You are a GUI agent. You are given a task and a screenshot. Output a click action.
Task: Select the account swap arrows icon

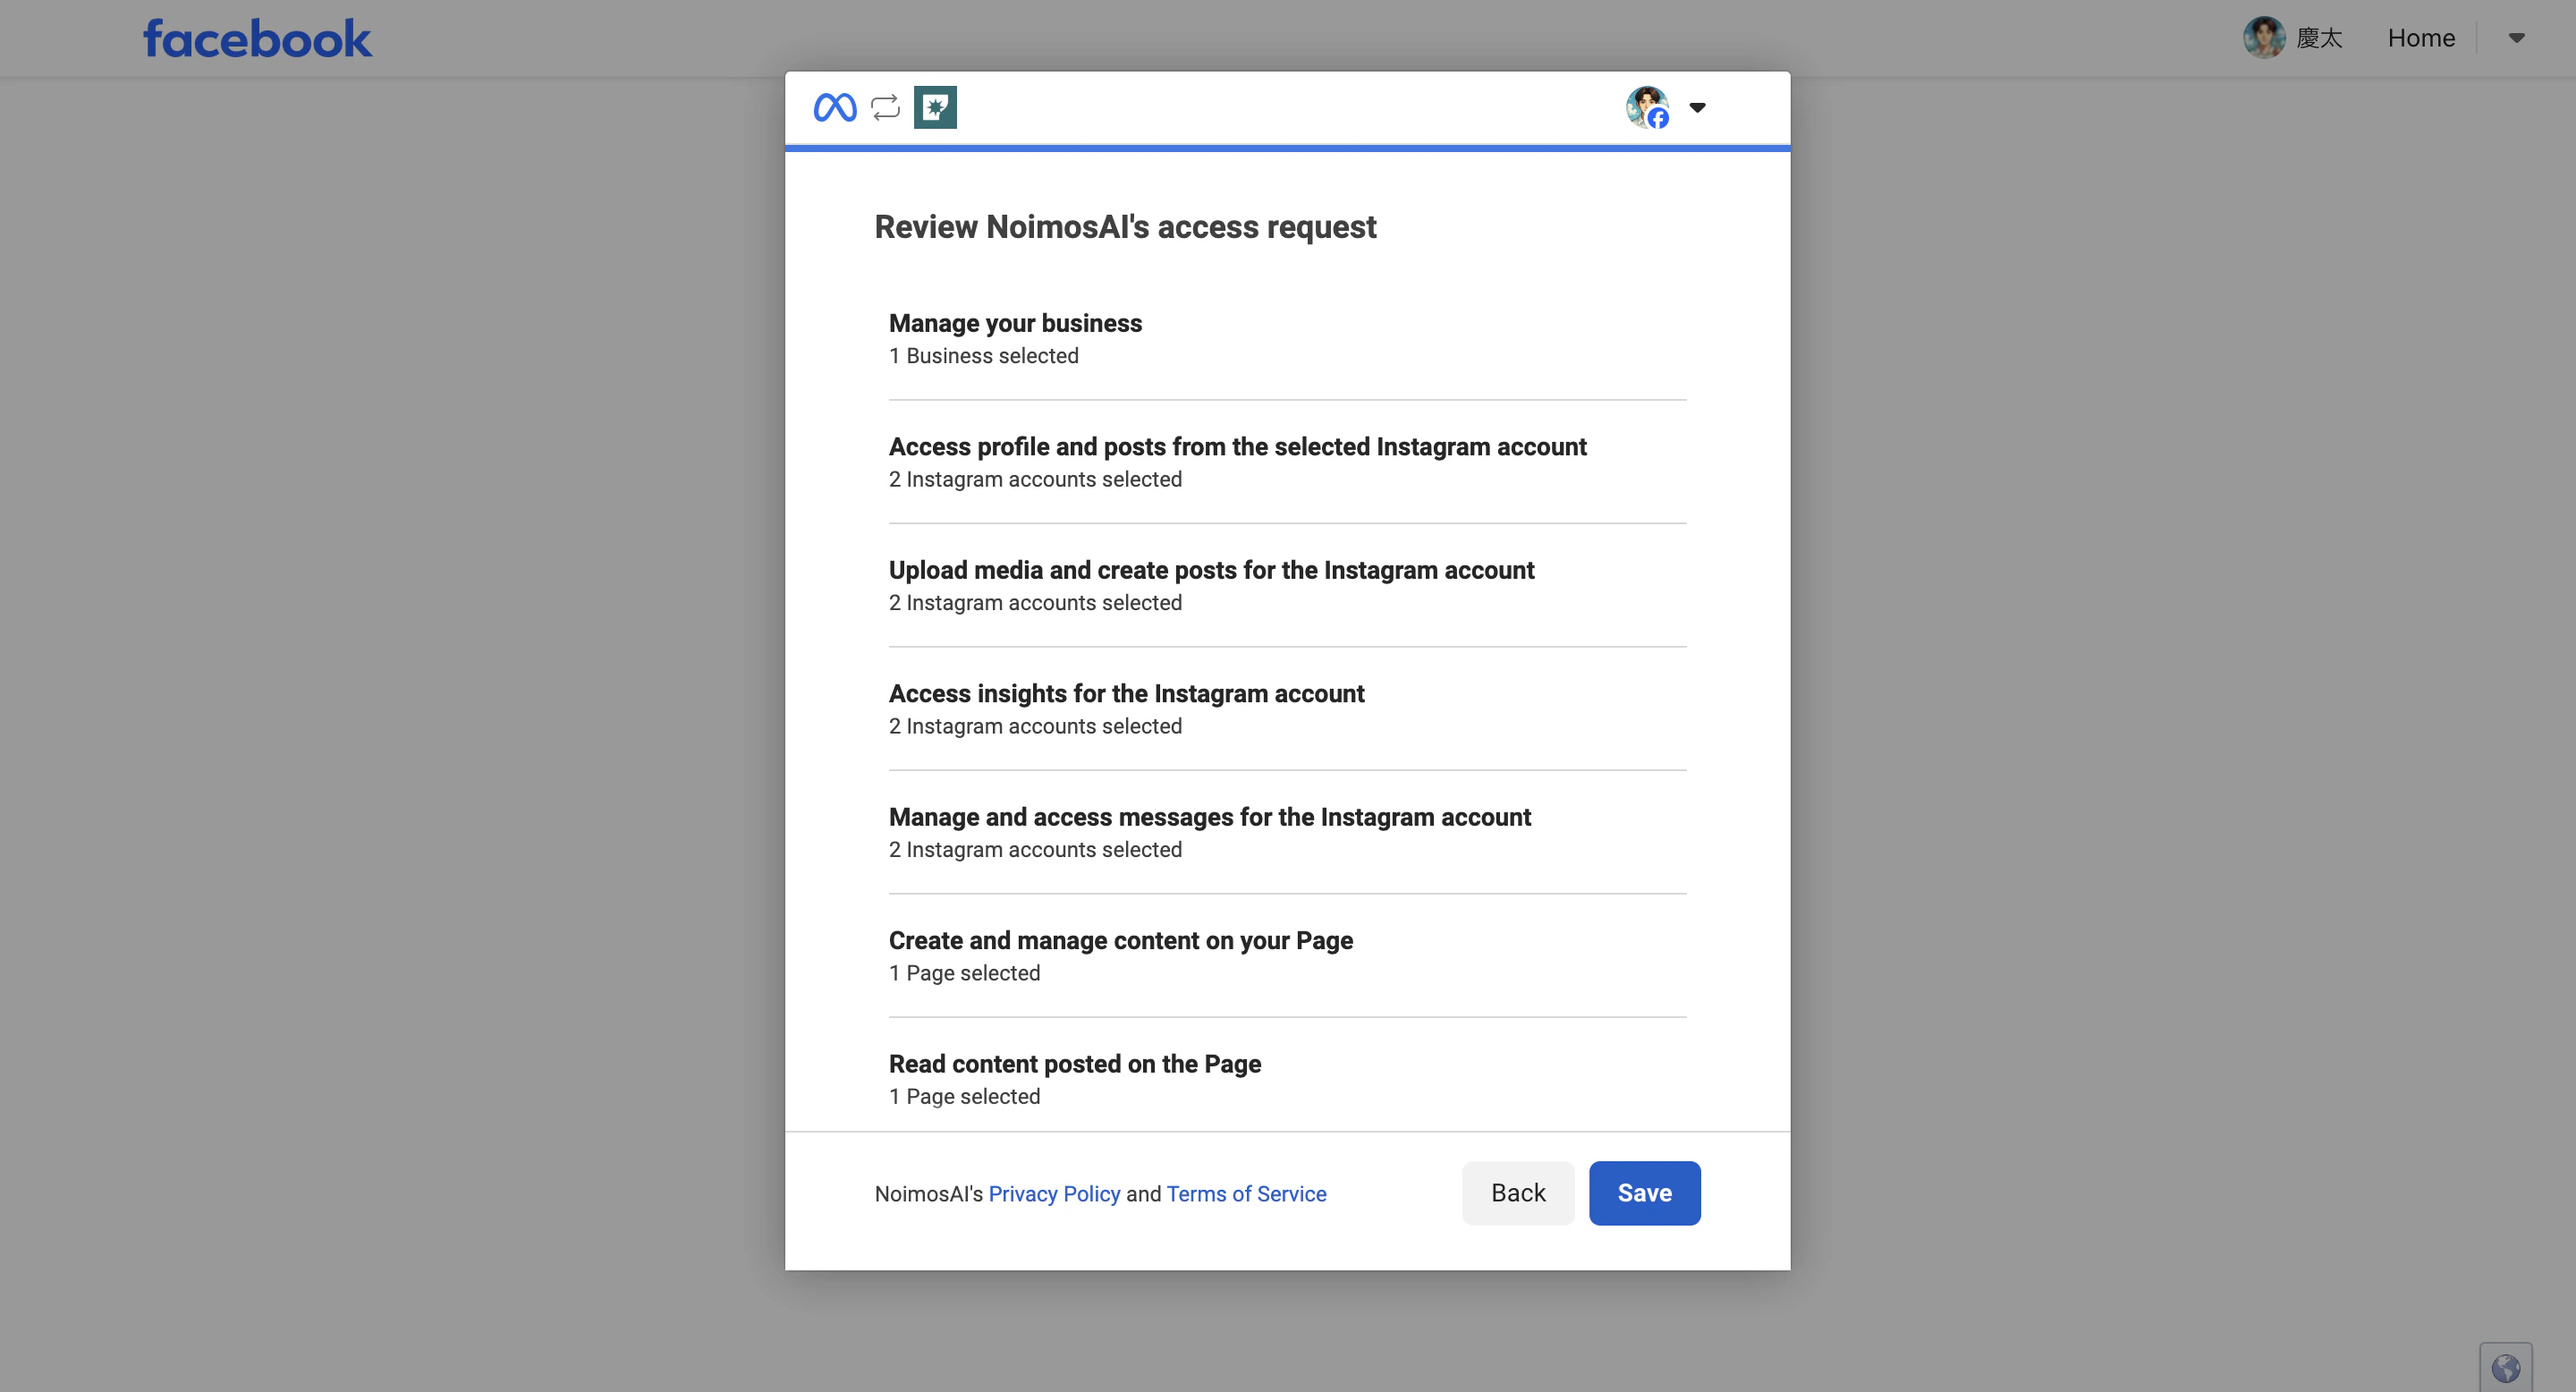(885, 107)
